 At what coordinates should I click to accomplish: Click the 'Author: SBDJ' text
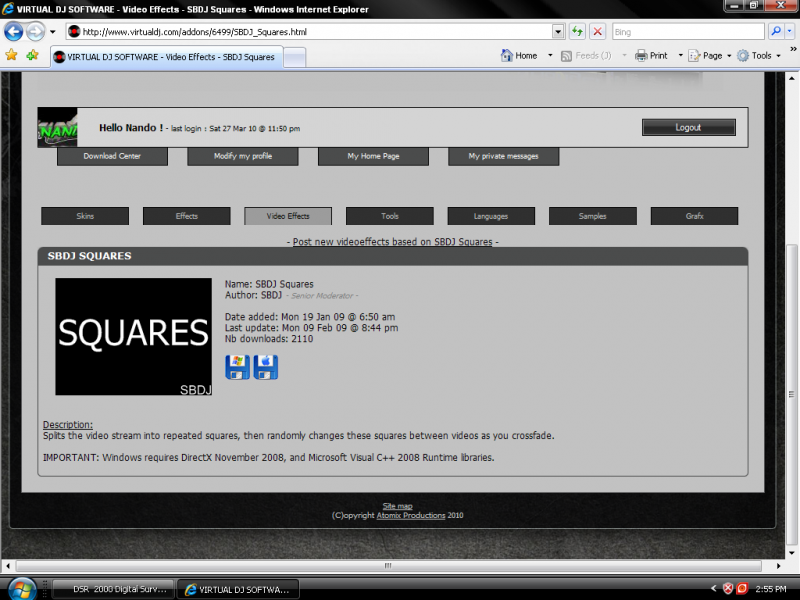(x=254, y=295)
